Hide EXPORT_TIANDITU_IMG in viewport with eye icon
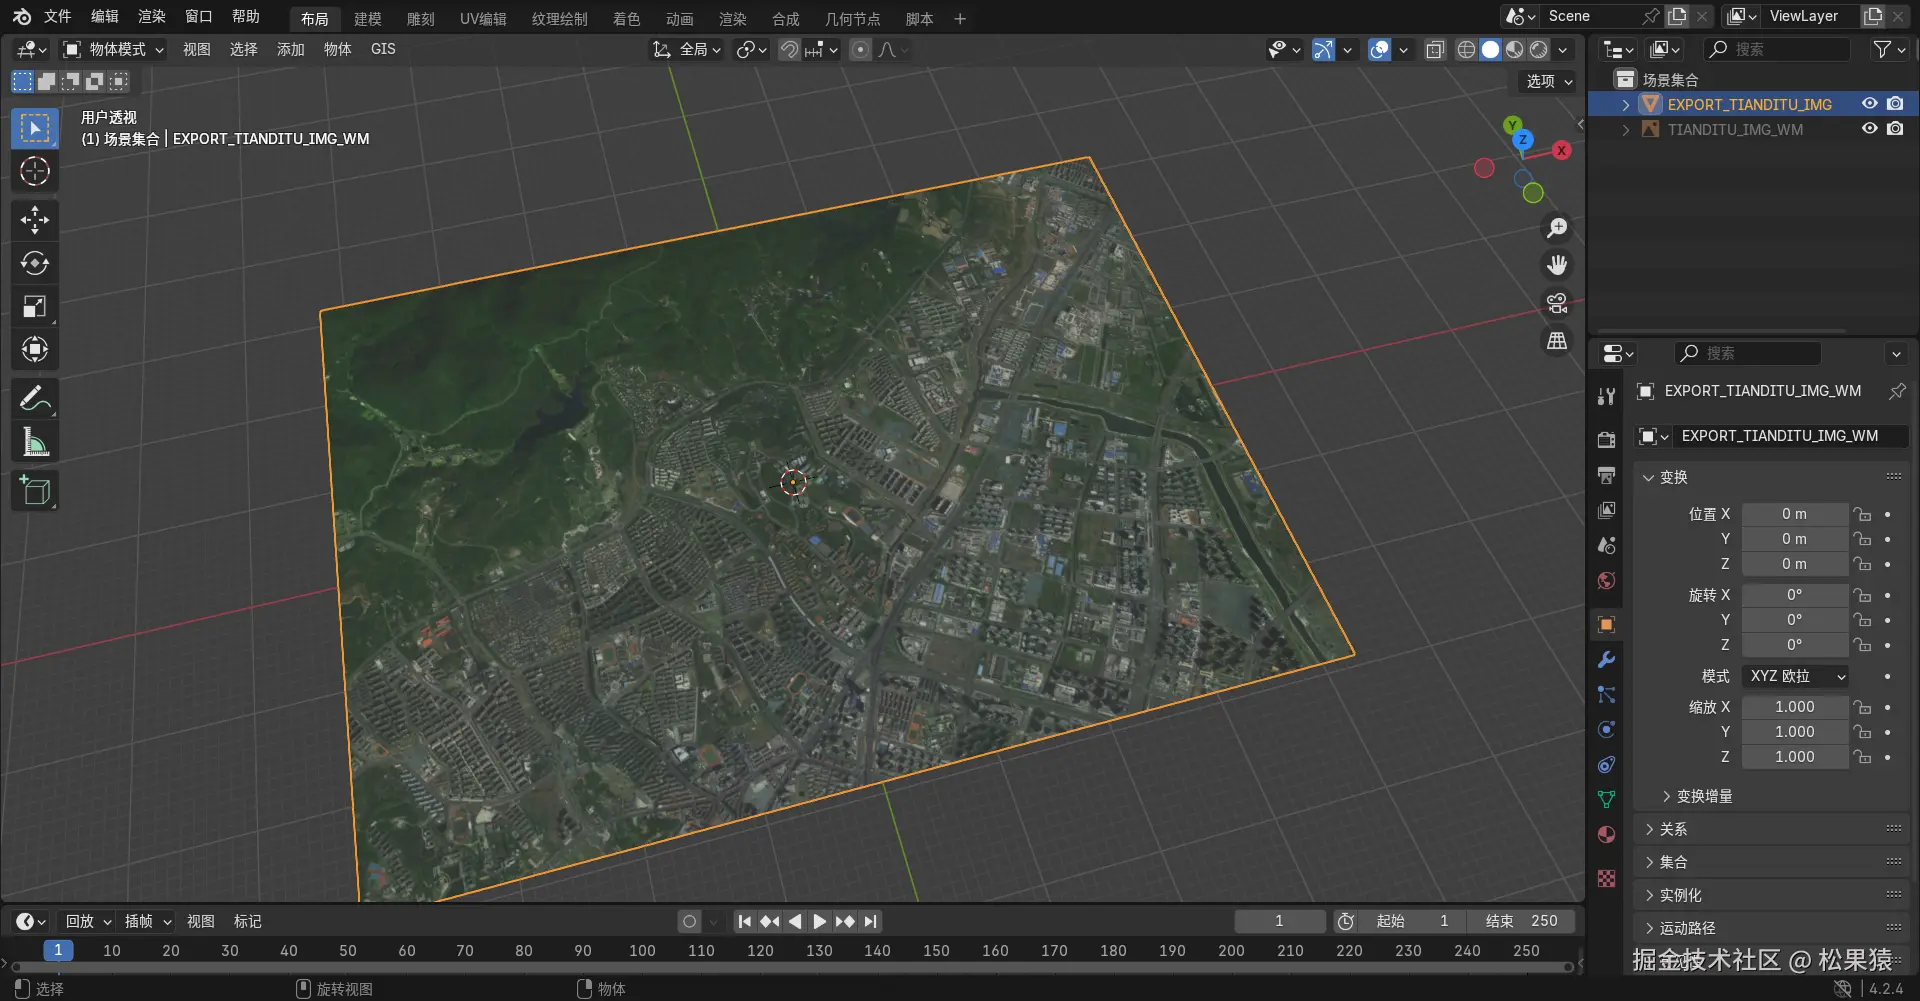Image resolution: width=1920 pixels, height=1001 pixels. [x=1869, y=104]
